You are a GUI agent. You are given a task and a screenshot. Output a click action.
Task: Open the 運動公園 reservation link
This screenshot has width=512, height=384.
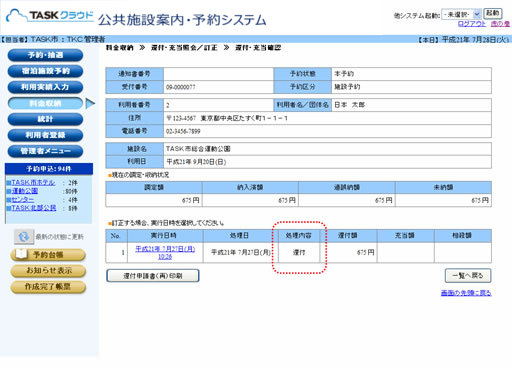[x=25, y=191]
